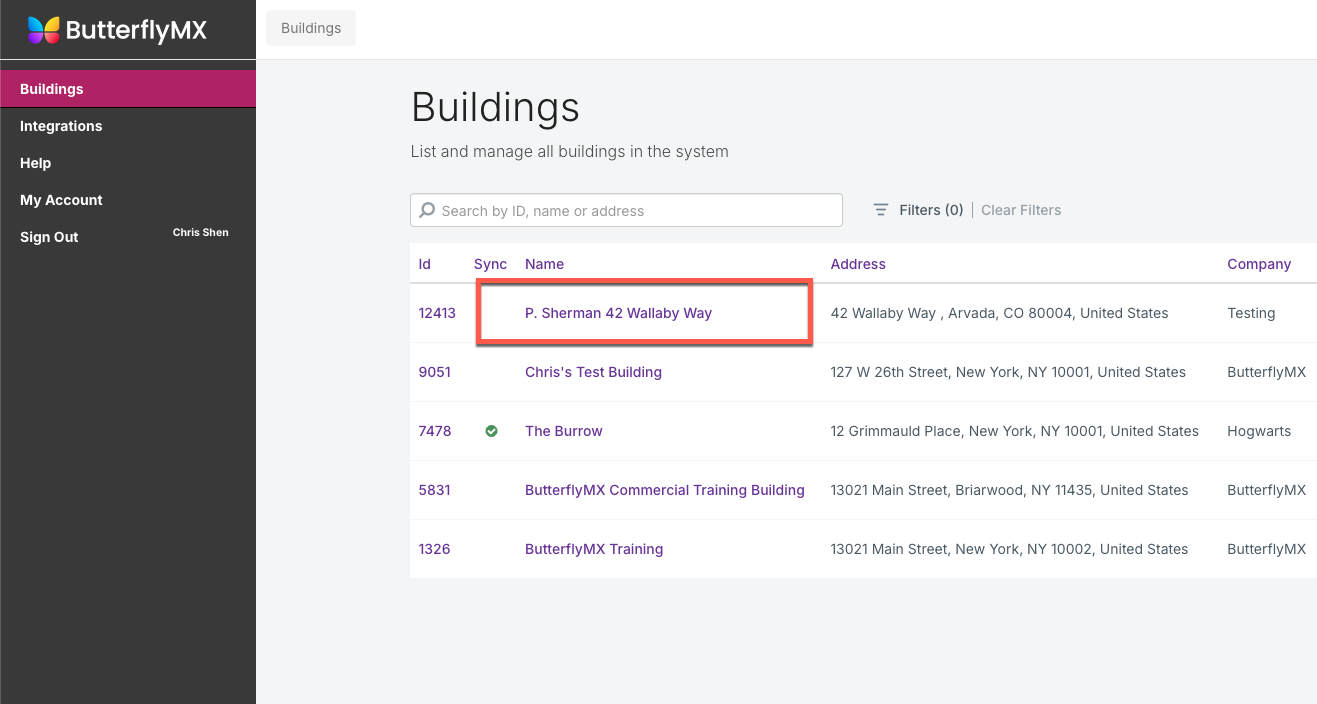Open Chris's Test Building link
The width and height of the screenshot is (1317, 704).
tap(593, 372)
